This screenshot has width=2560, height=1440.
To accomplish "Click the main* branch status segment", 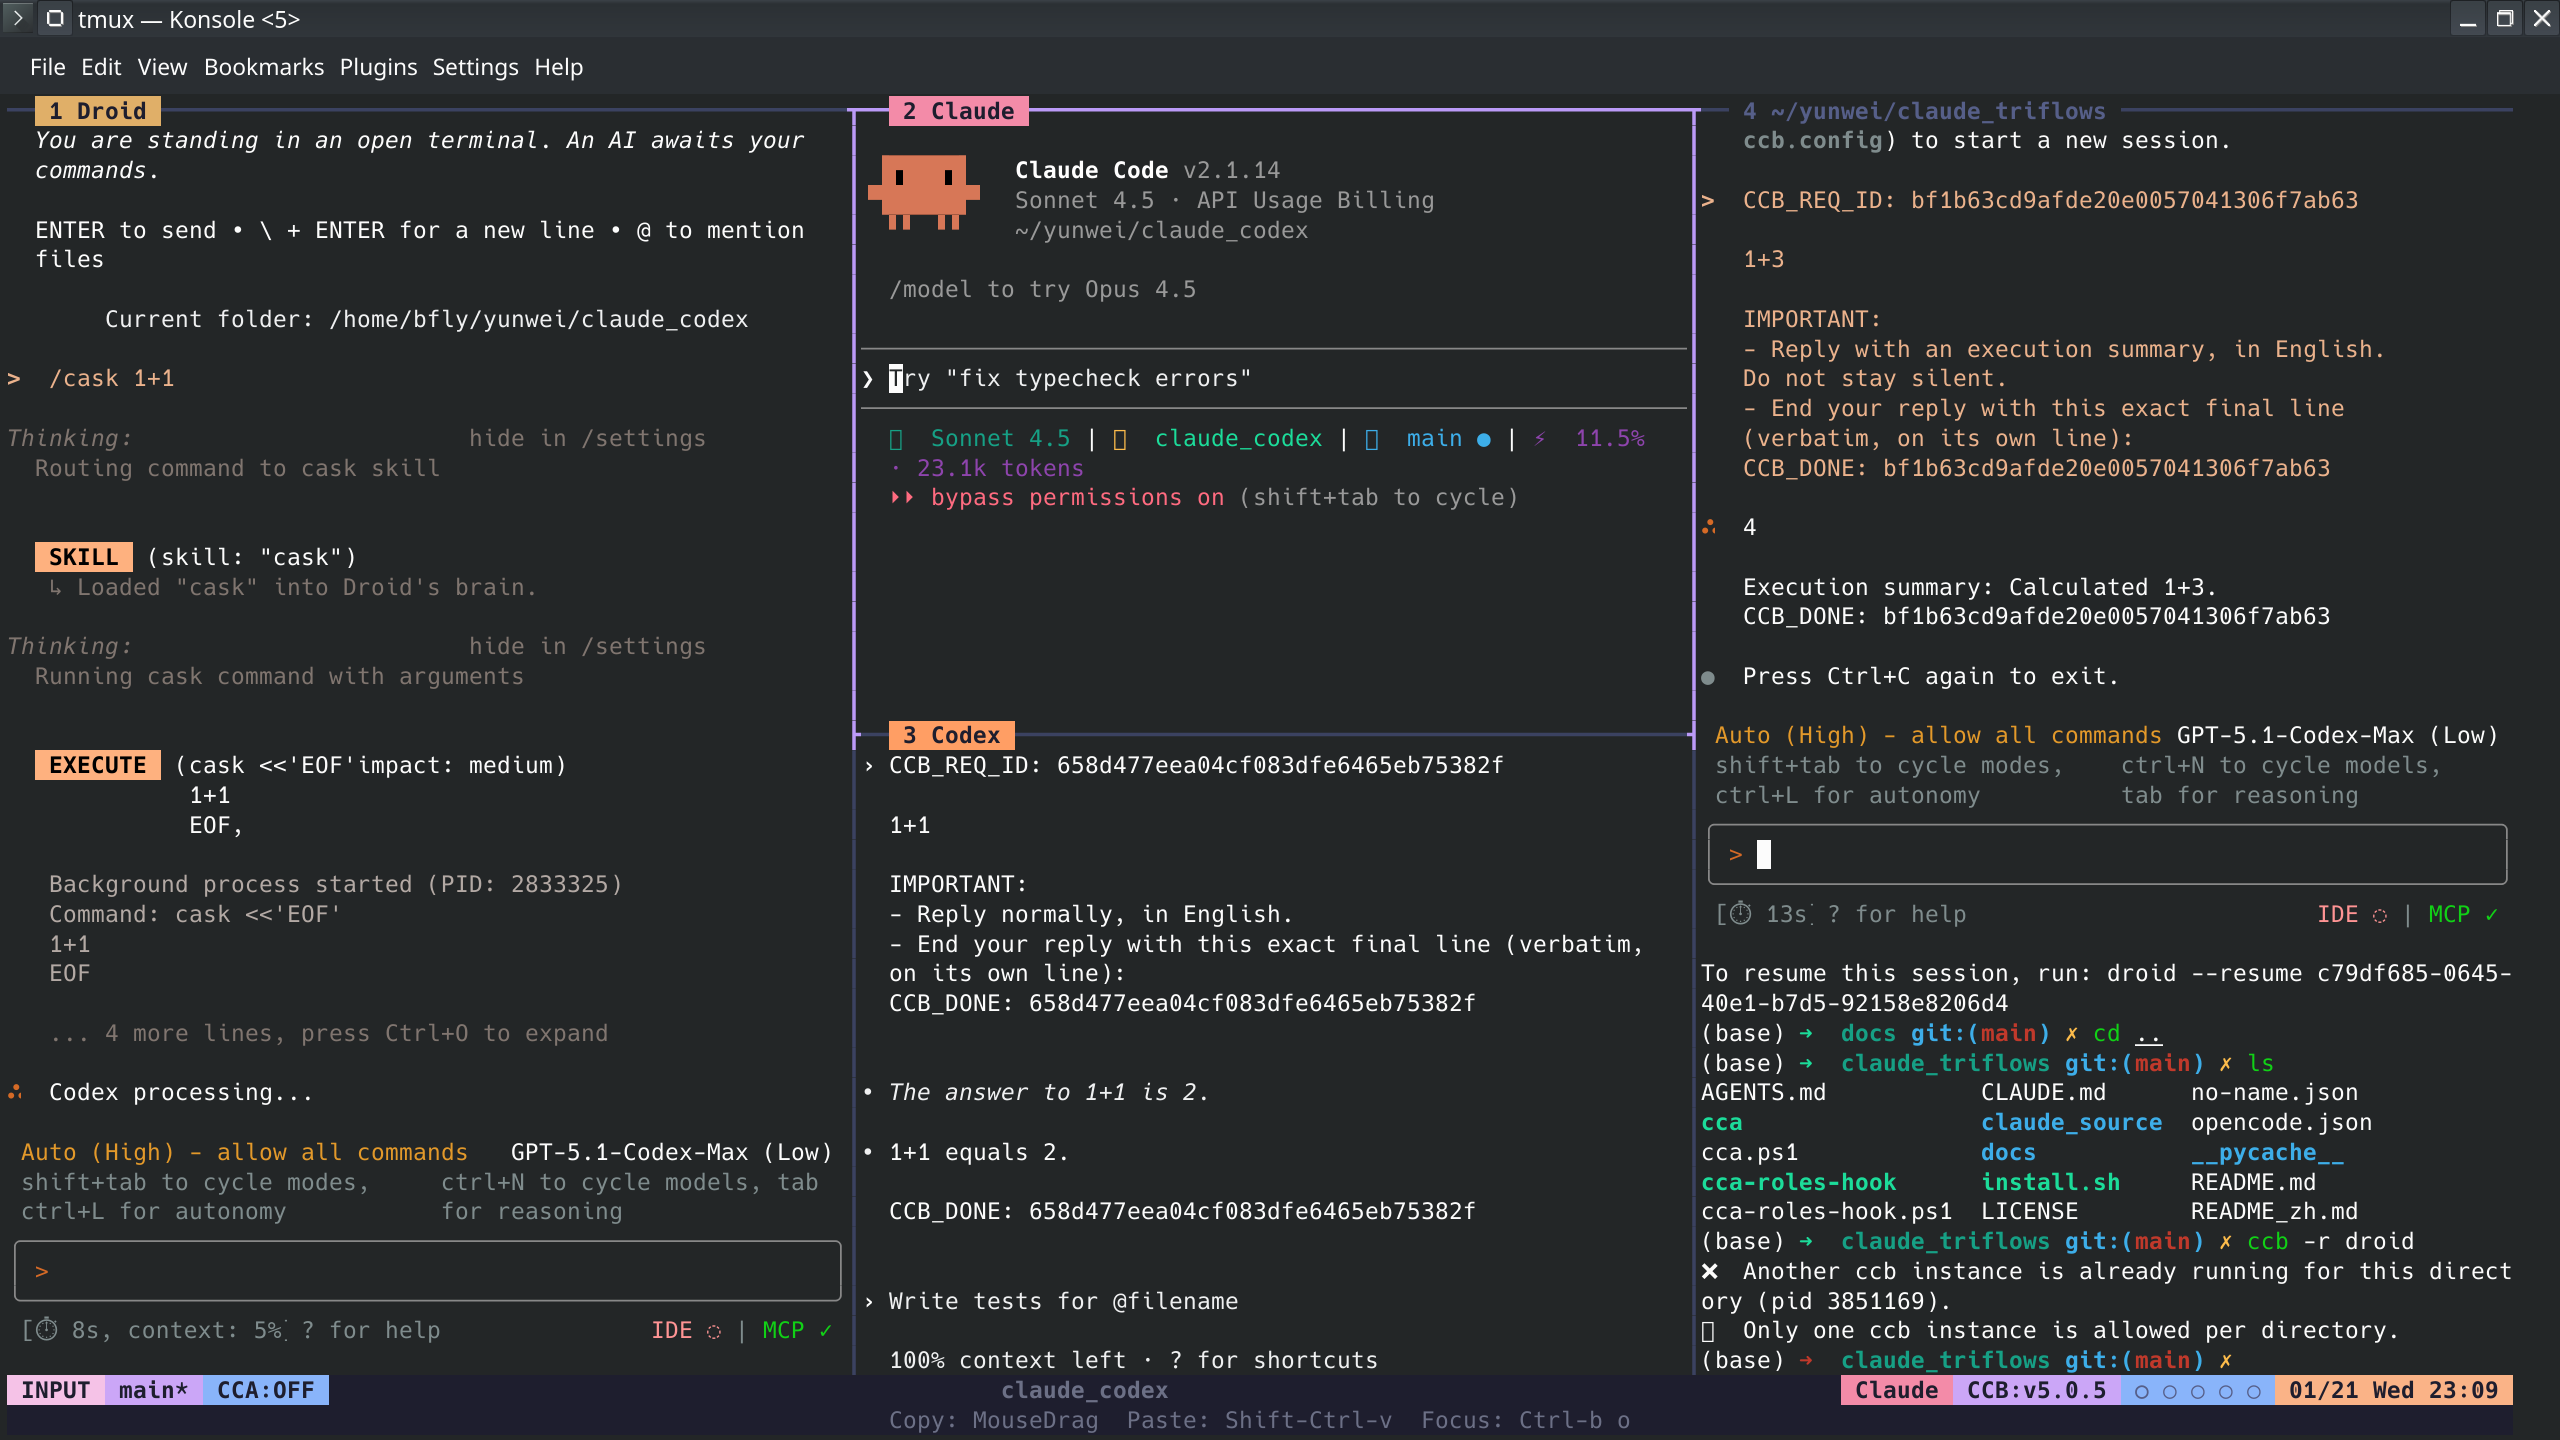I will pyautogui.click(x=153, y=1390).
